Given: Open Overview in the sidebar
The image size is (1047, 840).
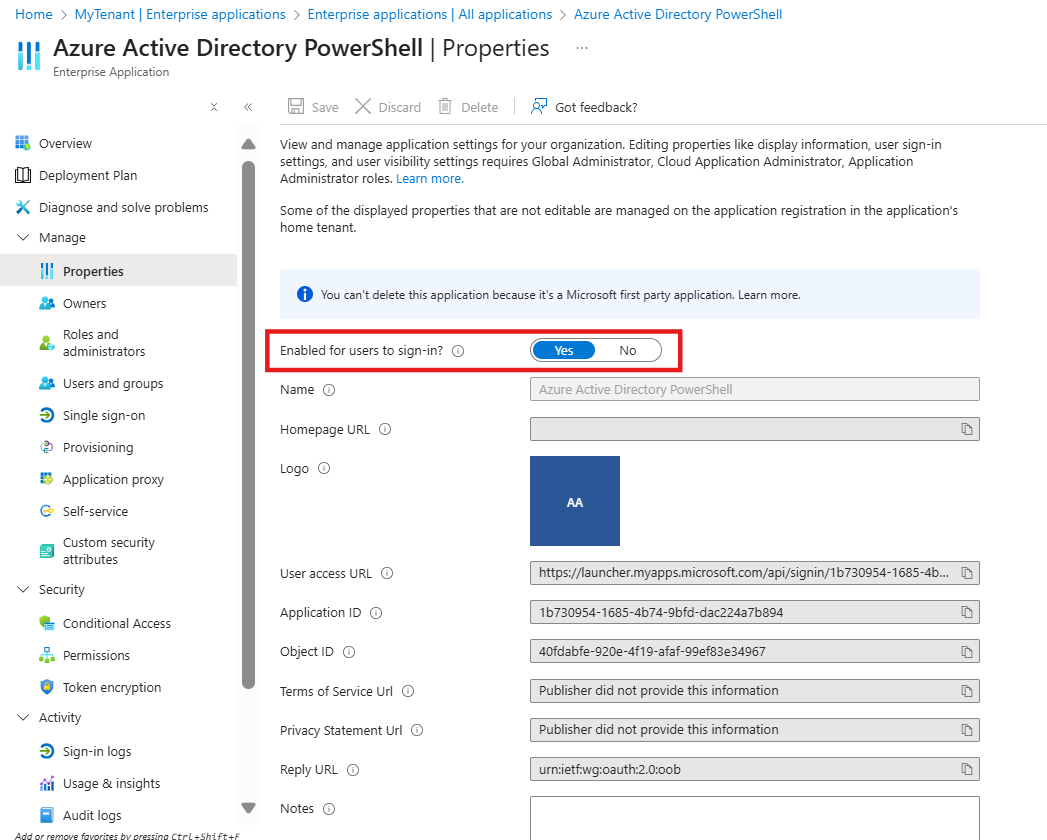Looking at the screenshot, I should point(65,144).
